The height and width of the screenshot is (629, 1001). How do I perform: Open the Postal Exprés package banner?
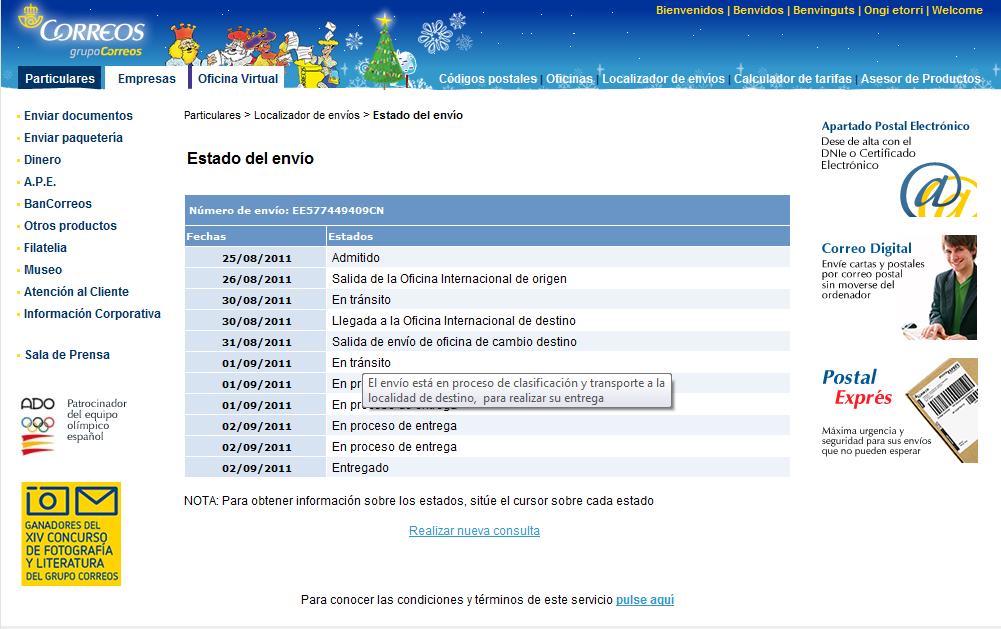(x=942, y=410)
